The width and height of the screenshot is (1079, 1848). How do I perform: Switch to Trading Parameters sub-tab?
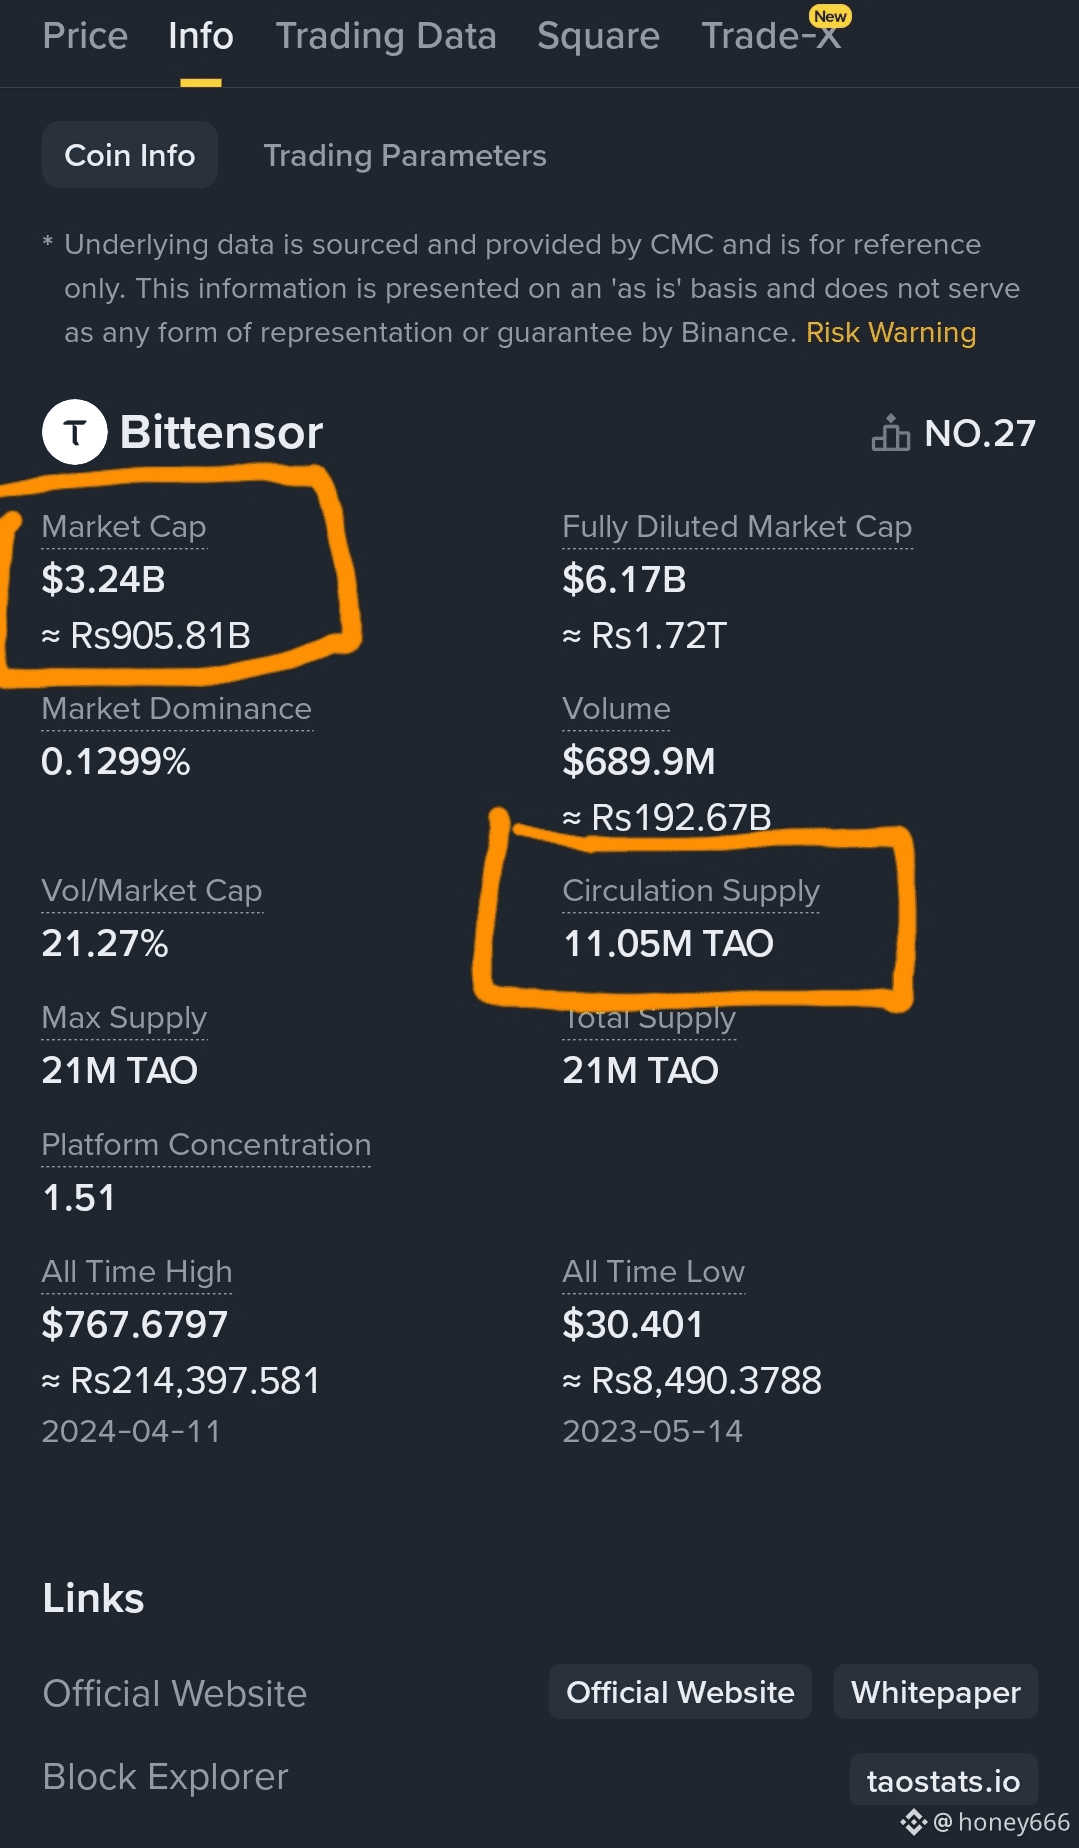[405, 156]
